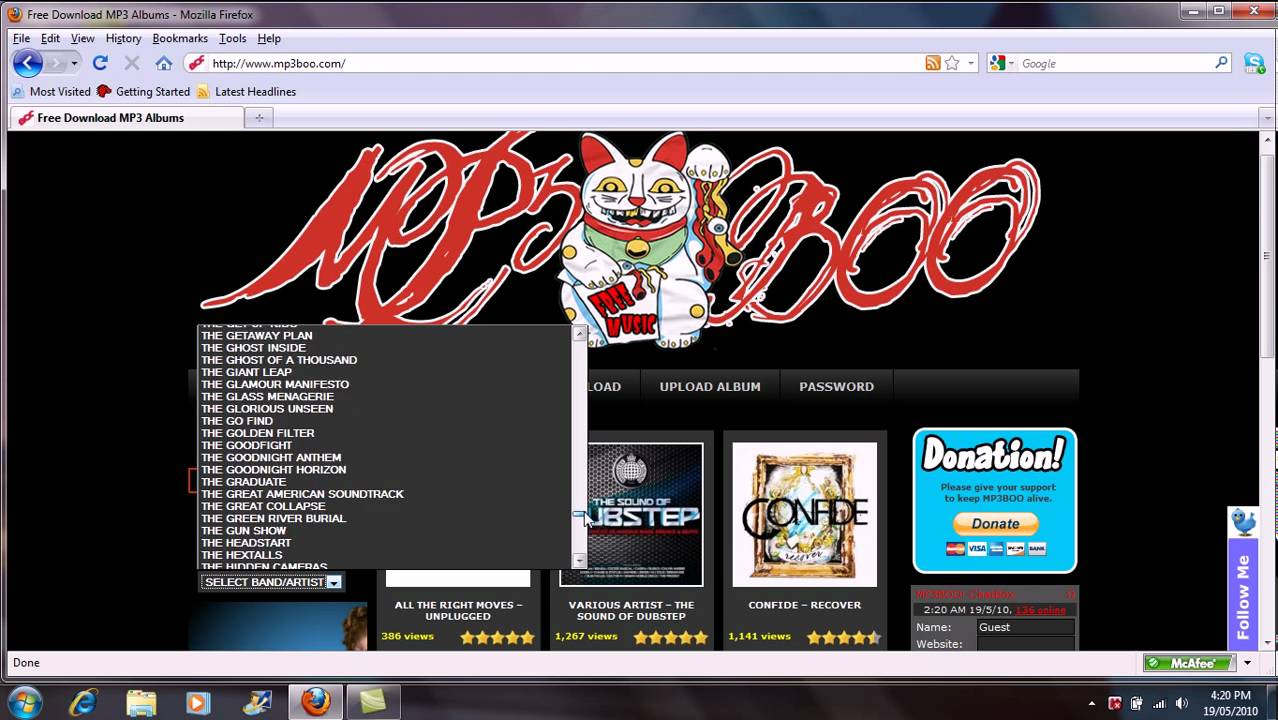The width and height of the screenshot is (1278, 720).
Task: Click the Forward navigation arrow
Action: coord(56,63)
